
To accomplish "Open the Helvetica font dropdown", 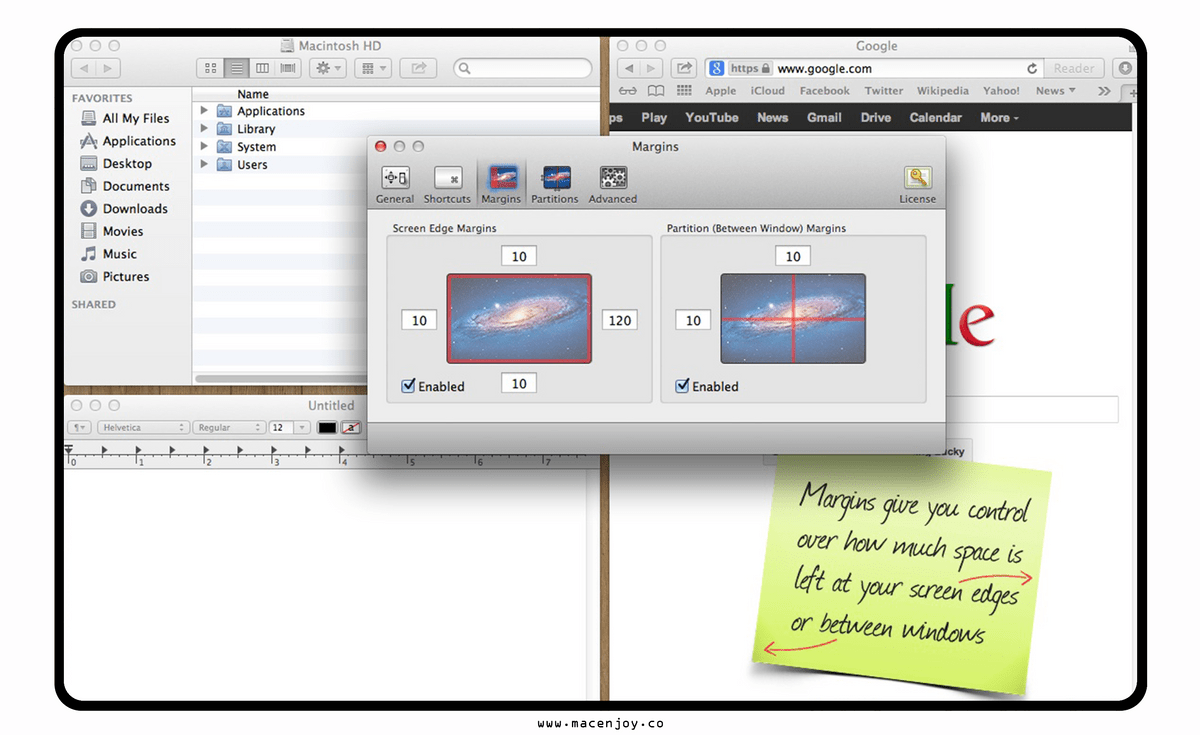I will point(143,427).
